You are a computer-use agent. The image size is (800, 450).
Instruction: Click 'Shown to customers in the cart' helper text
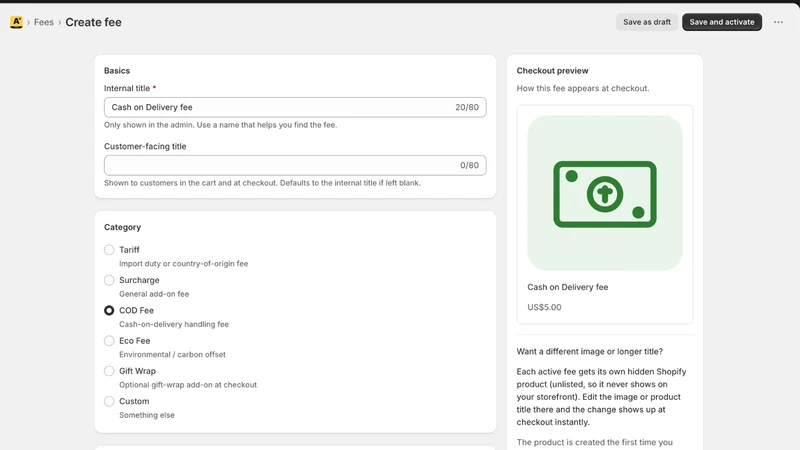pos(262,183)
